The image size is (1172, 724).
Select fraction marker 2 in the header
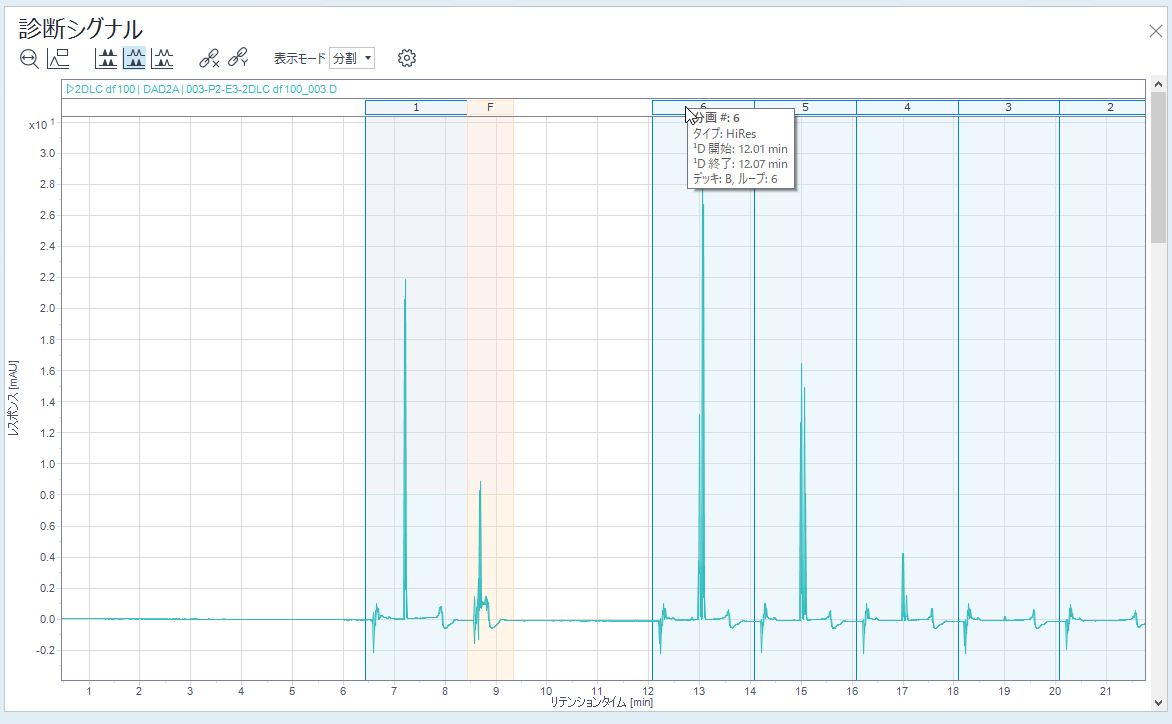[1102, 108]
